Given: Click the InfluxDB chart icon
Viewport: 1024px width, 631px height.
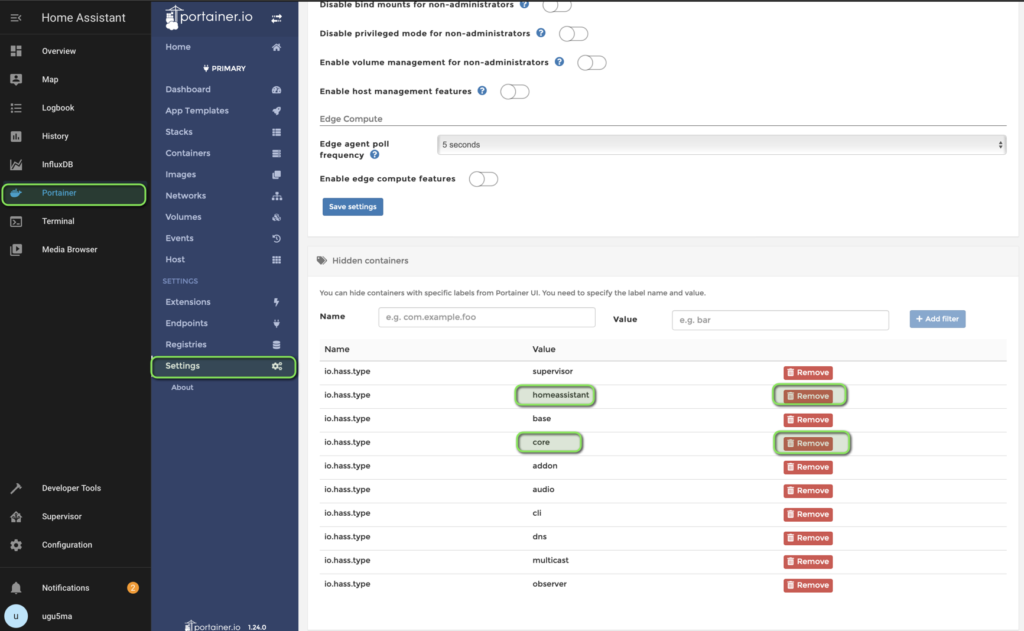Looking at the screenshot, I should pyautogui.click(x=16, y=165).
